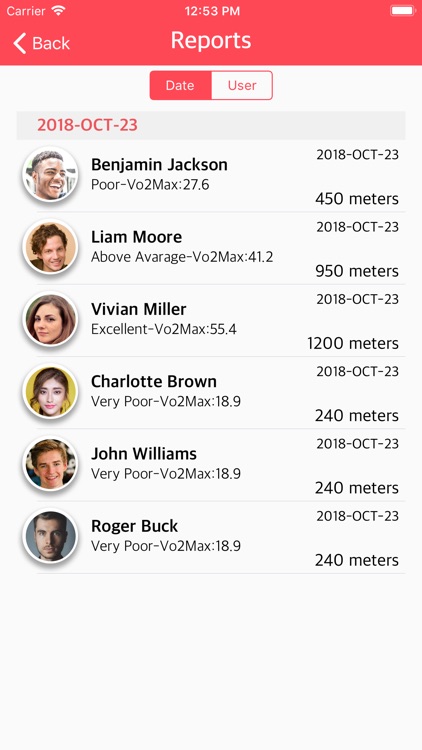Open Roger Buck's report name
Viewport: 422px width, 750px height.
[134, 526]
